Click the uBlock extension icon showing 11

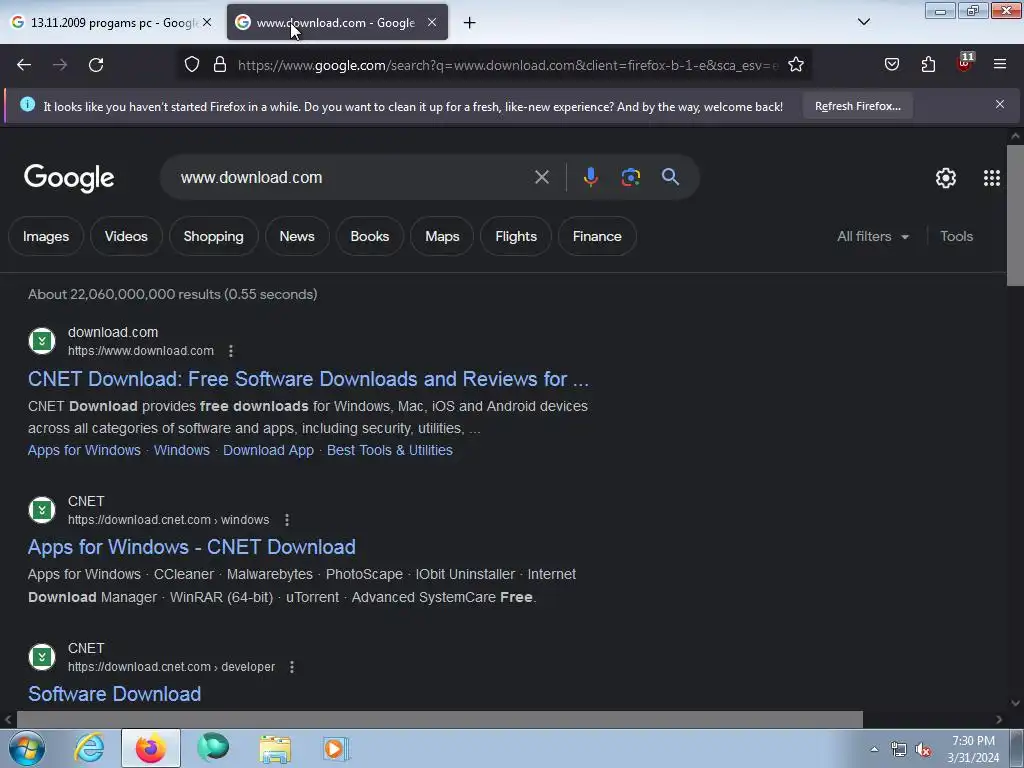(x=965, y=63)
